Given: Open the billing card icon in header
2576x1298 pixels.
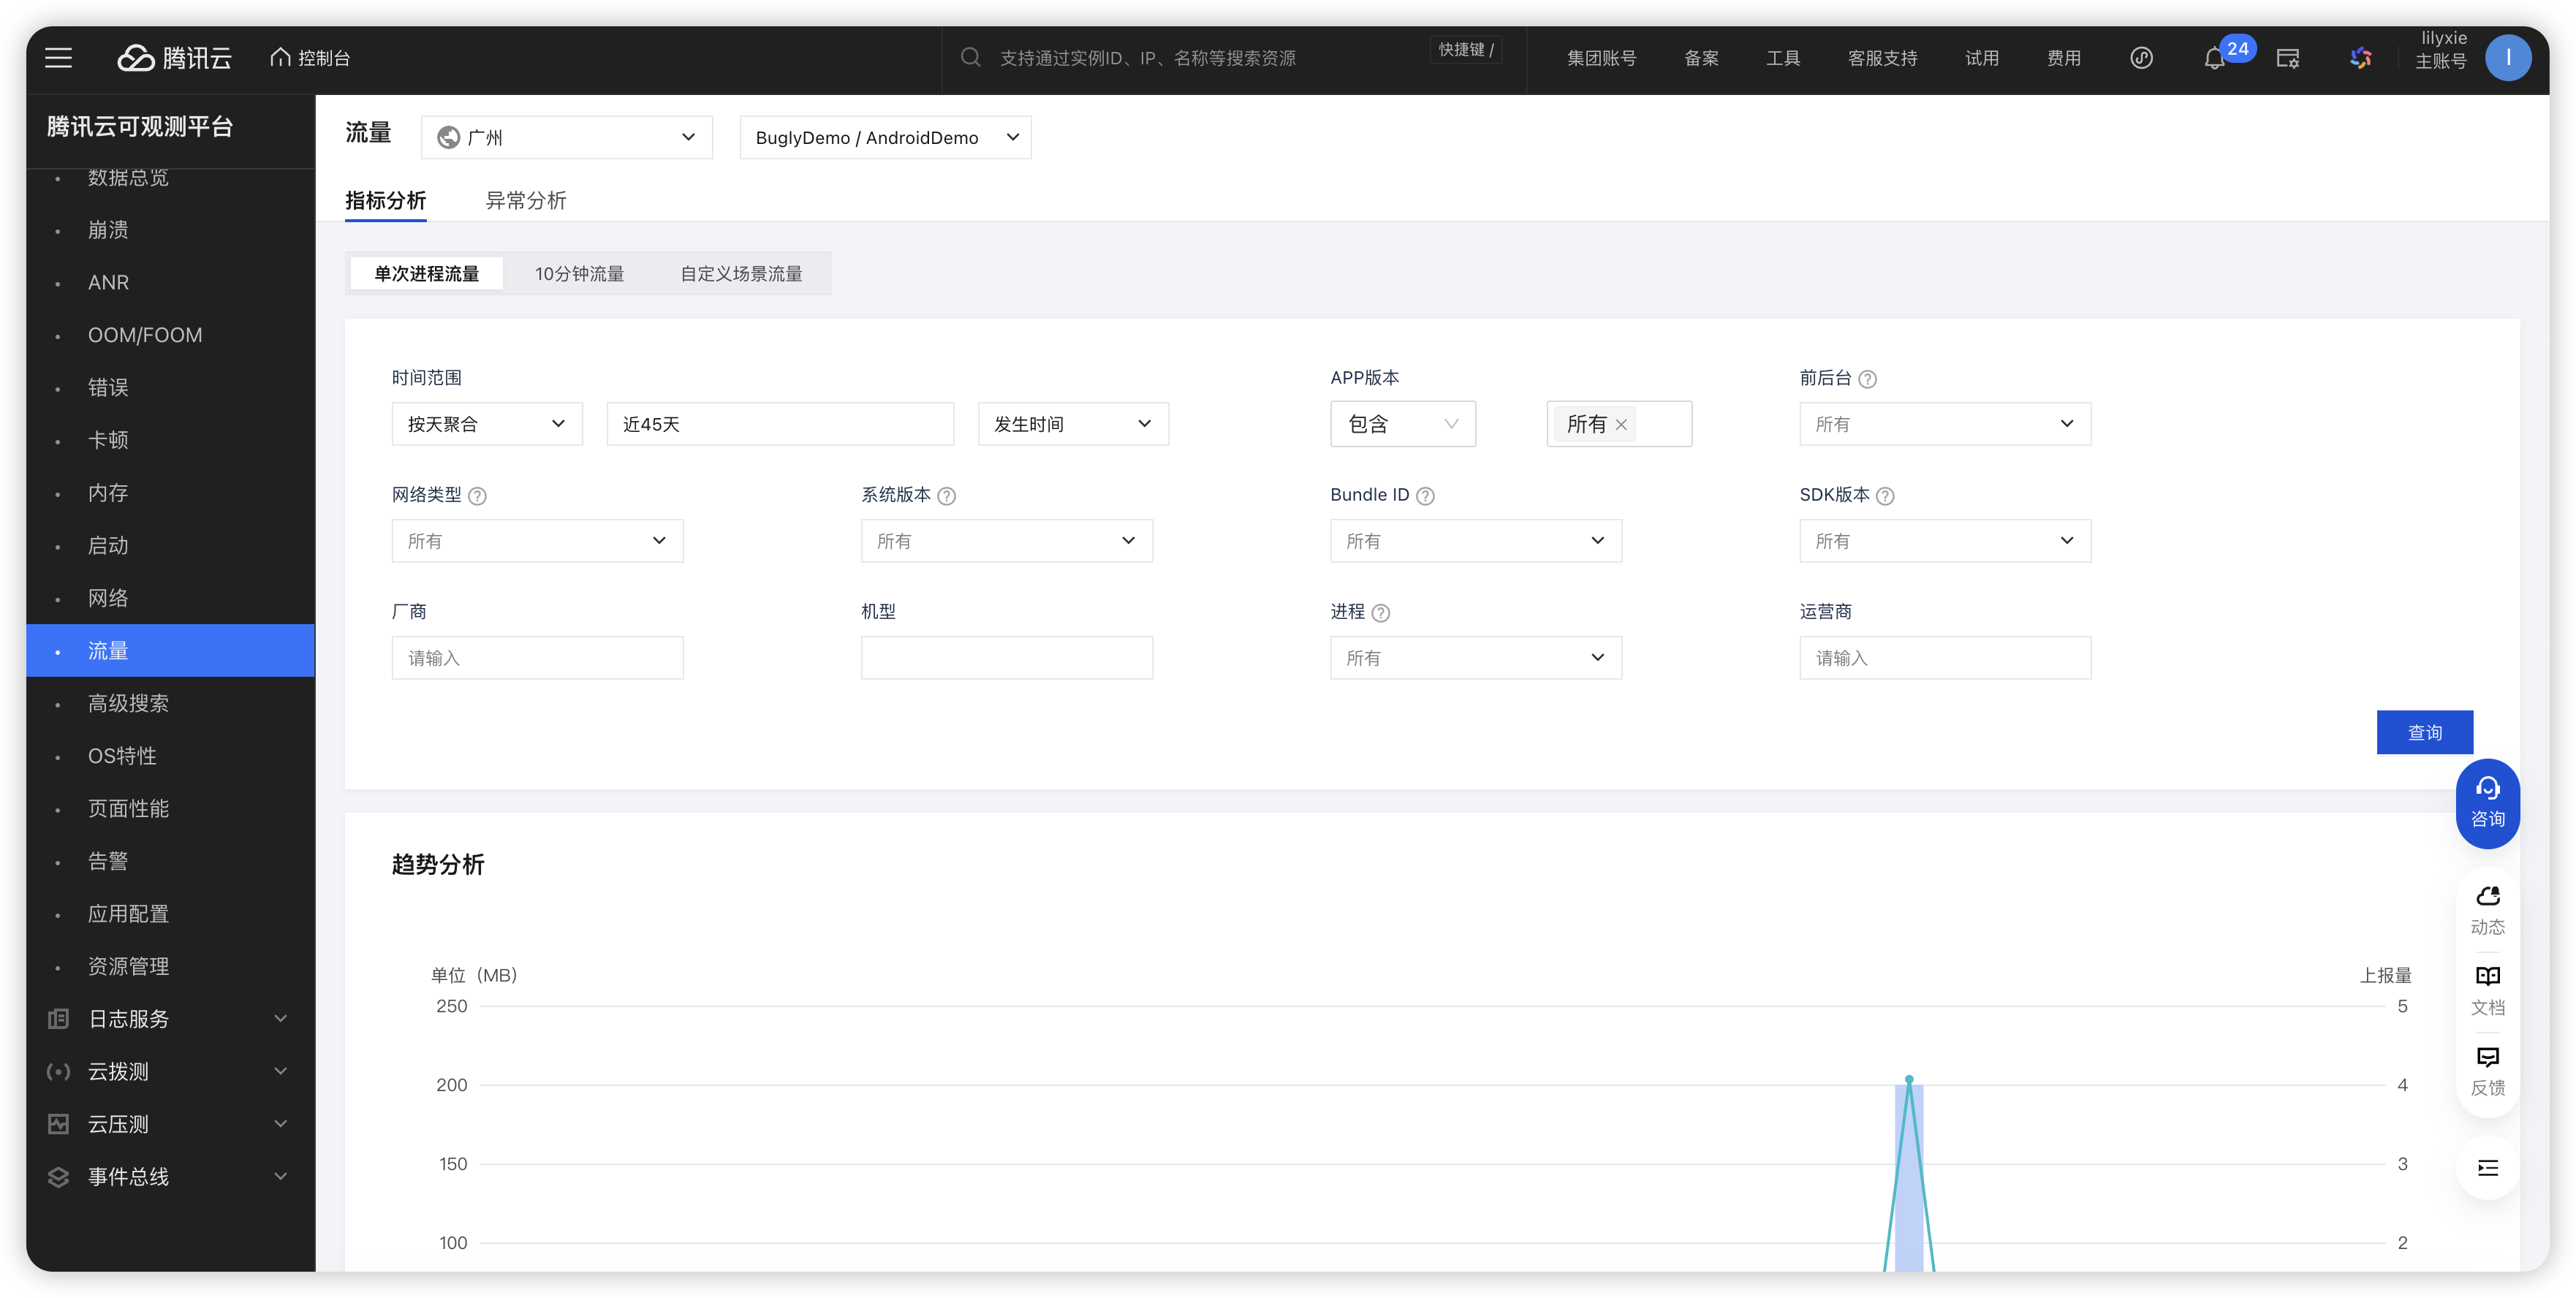Looking at the screenshot, I should [x=2288, y=58].
